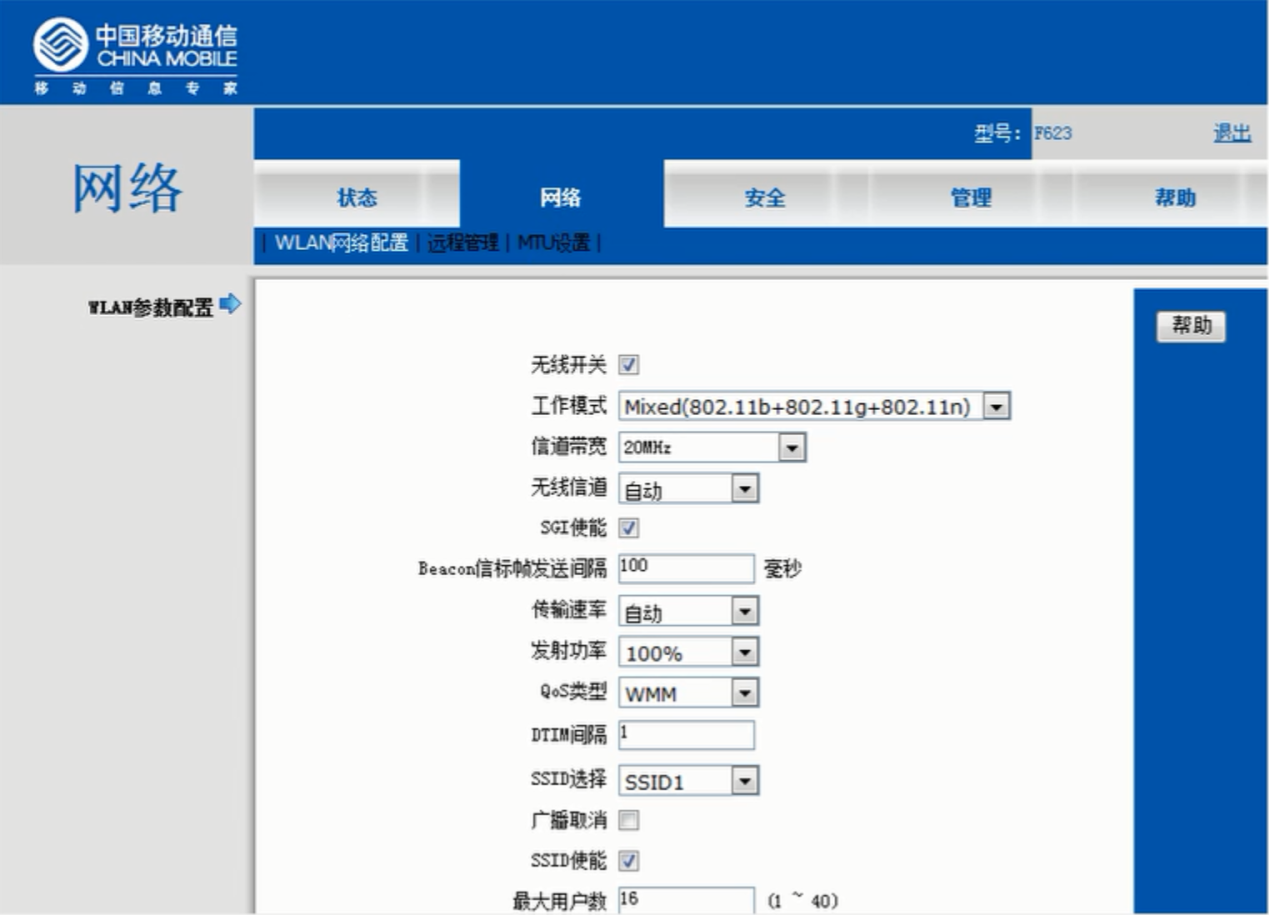Toggle the SSID使能 checkbox
The image size is (1269, 915).
point(630,860)
